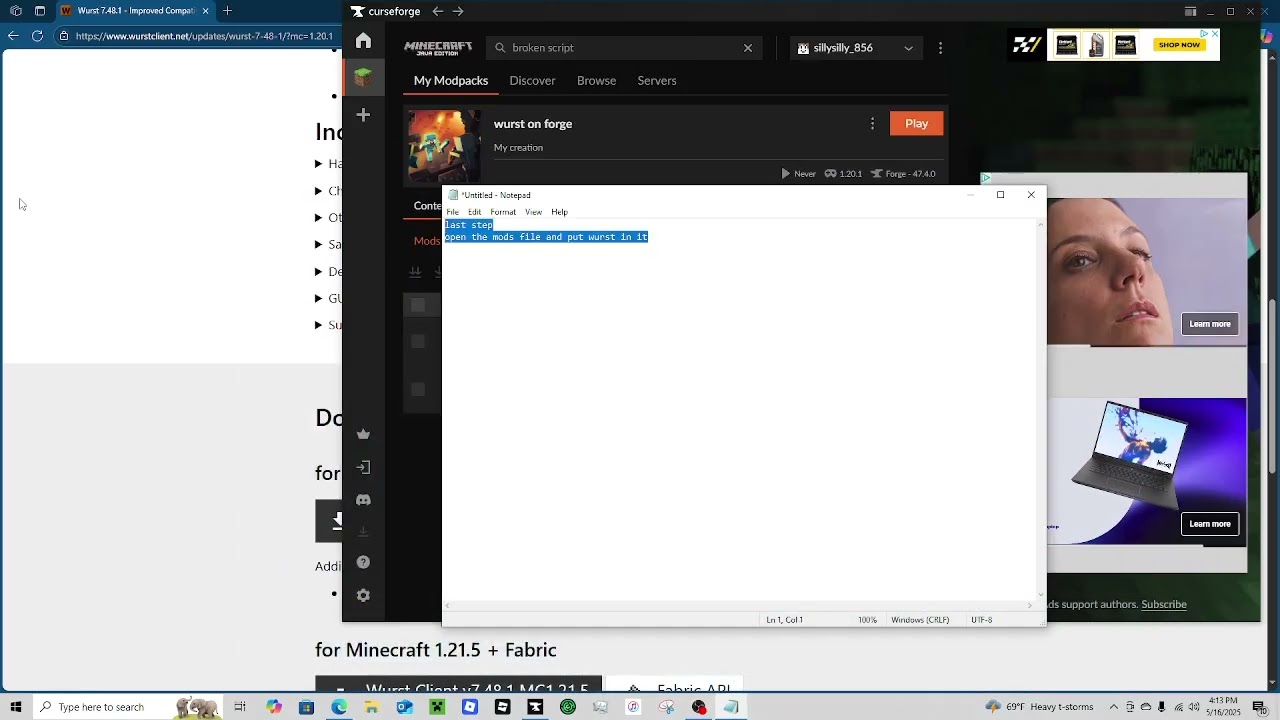
Task: Click Learn more on the woman's face ad
Action: coord(1210,324)
